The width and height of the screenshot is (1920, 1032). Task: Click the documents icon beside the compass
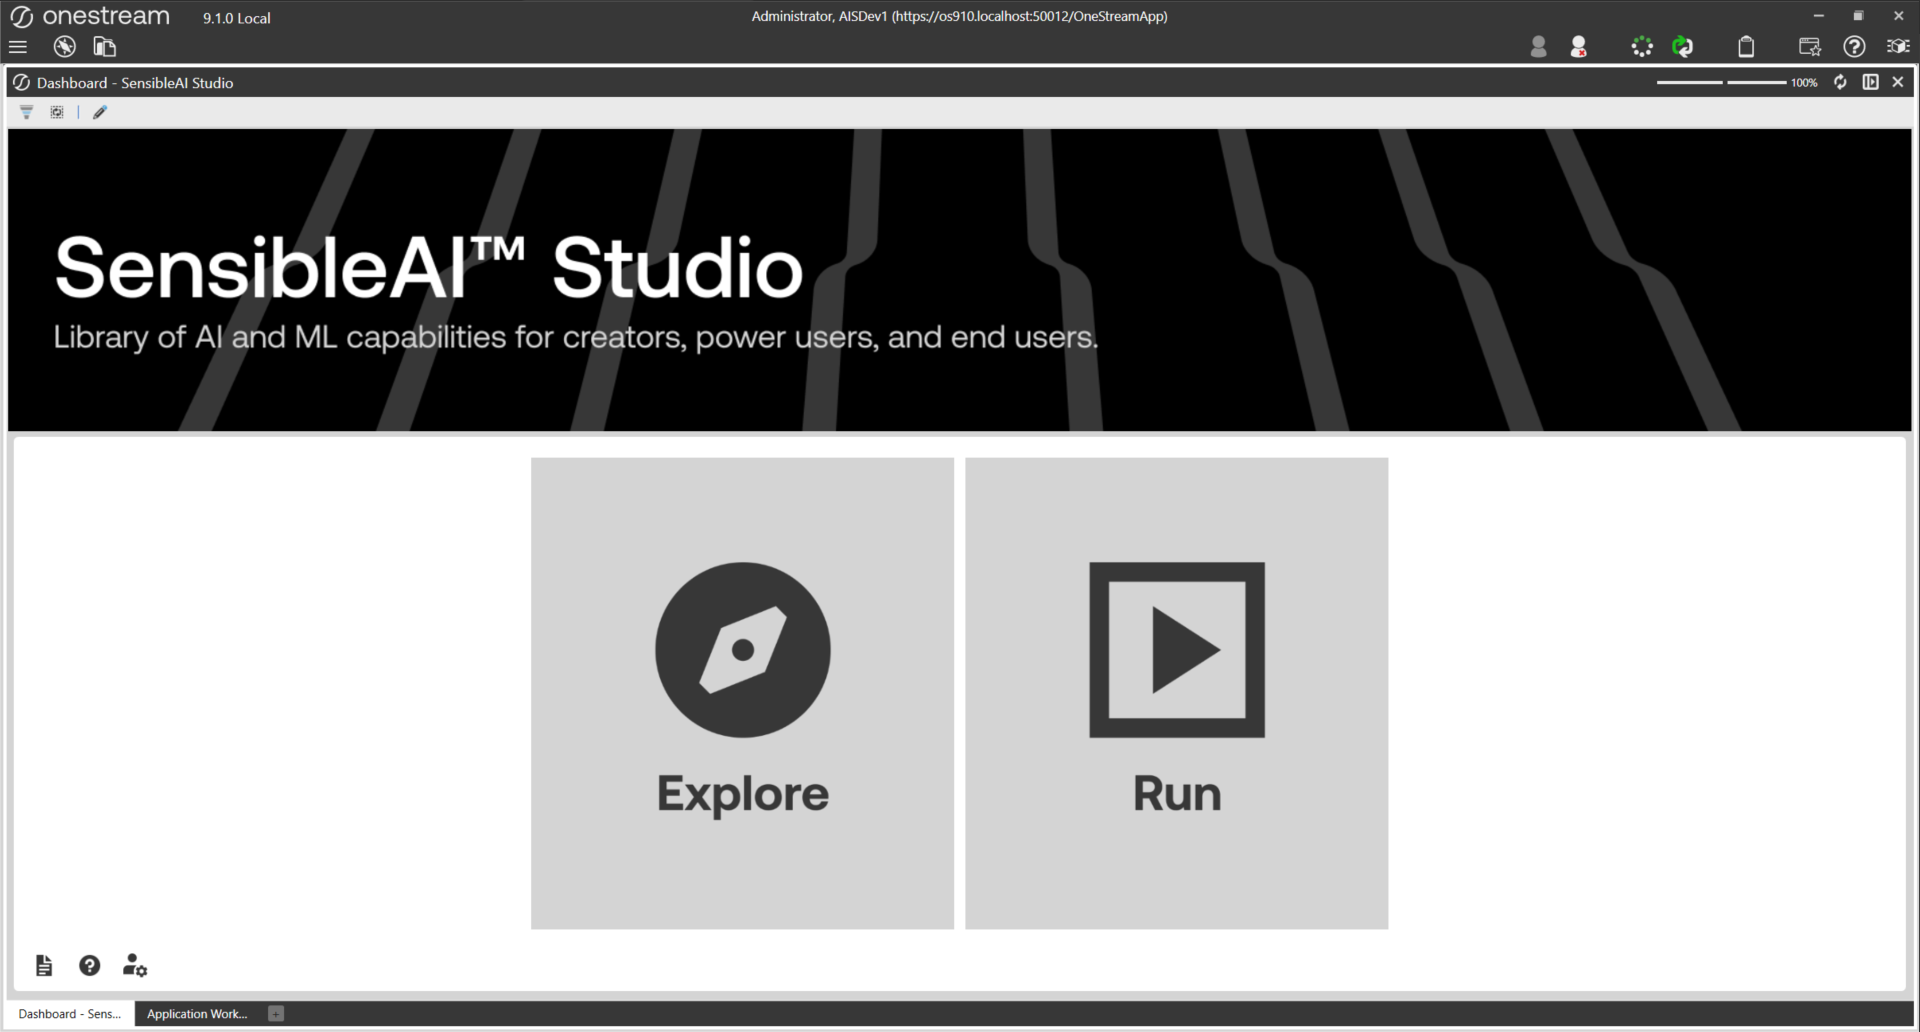(104, 47)
